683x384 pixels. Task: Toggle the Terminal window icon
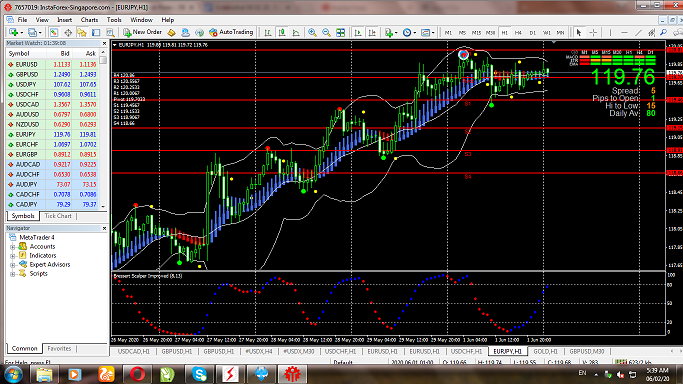tap(96, 32)
